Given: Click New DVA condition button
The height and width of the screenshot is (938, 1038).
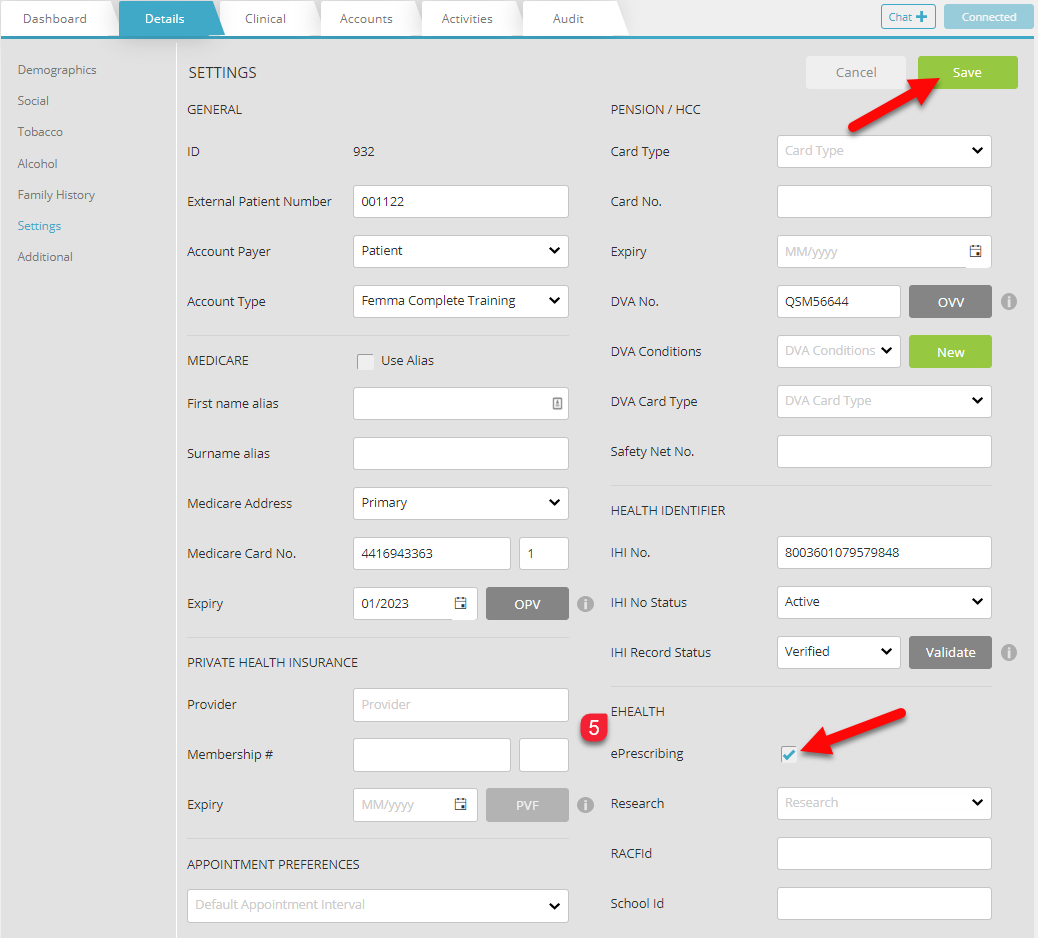Looking at the screenshot, I should coord(950,352).
